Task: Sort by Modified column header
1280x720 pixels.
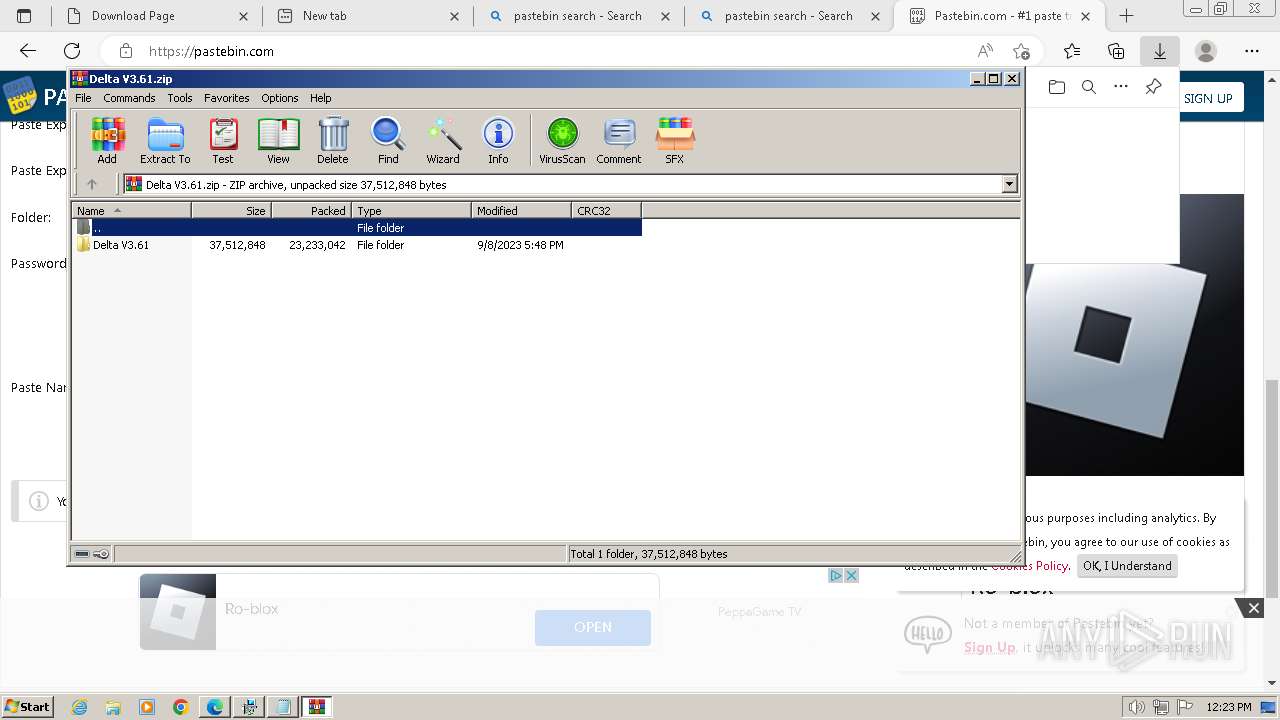Action: [x=521, y=210]
